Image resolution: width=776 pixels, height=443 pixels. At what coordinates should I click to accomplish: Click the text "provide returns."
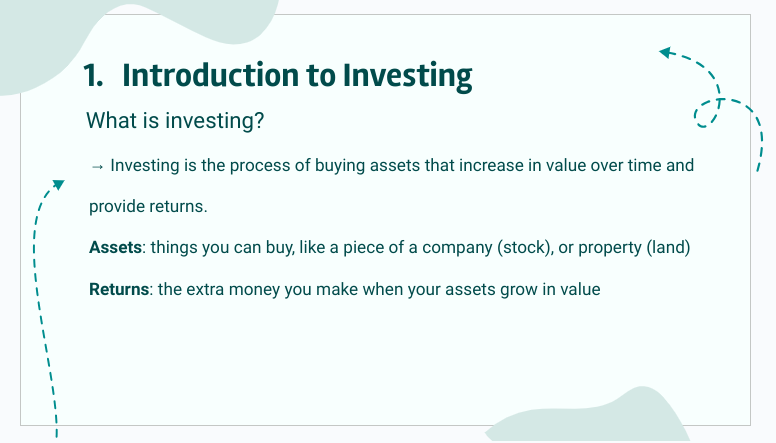(x=148, y=206)
